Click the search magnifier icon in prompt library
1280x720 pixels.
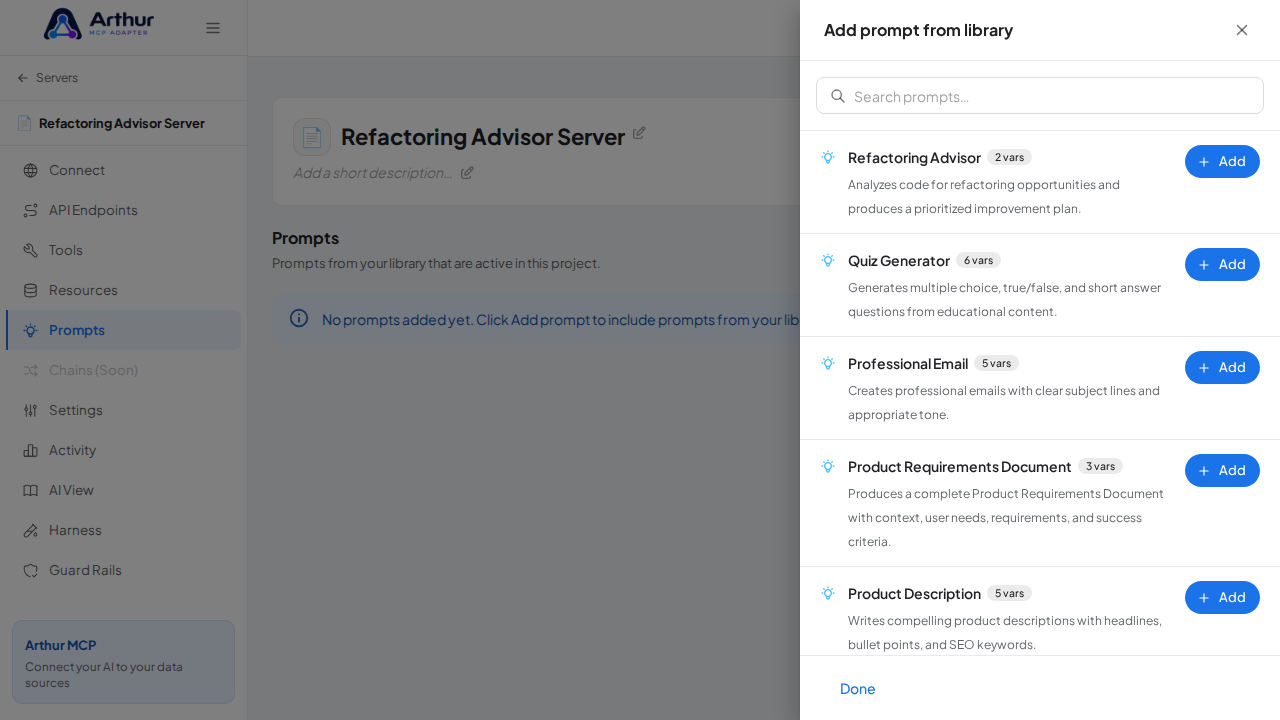[x=838, y=96]
